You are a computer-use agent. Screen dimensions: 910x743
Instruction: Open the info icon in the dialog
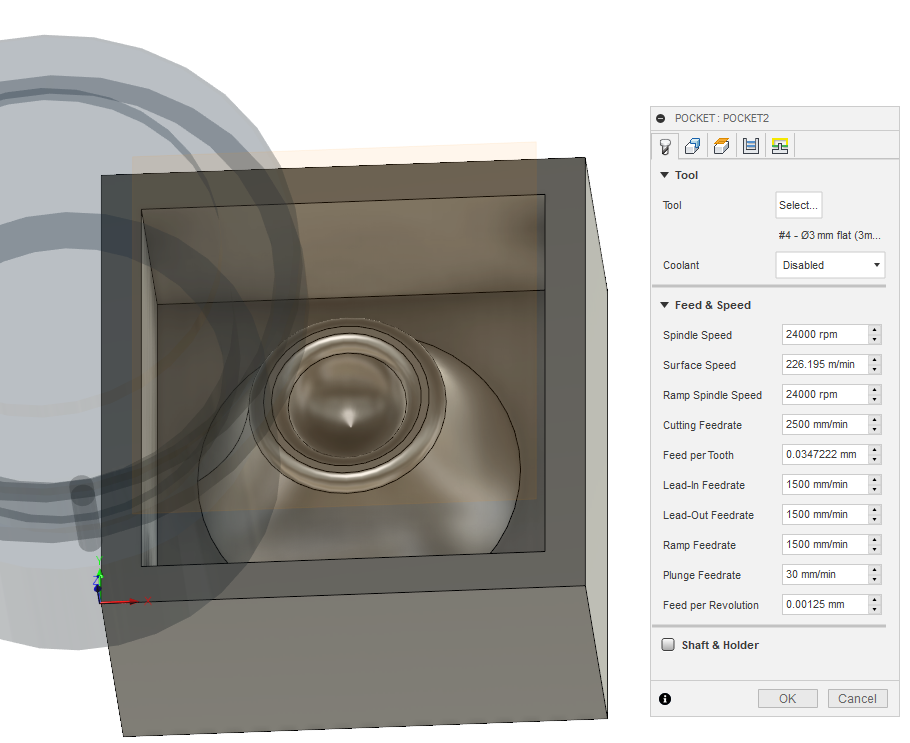665,699
